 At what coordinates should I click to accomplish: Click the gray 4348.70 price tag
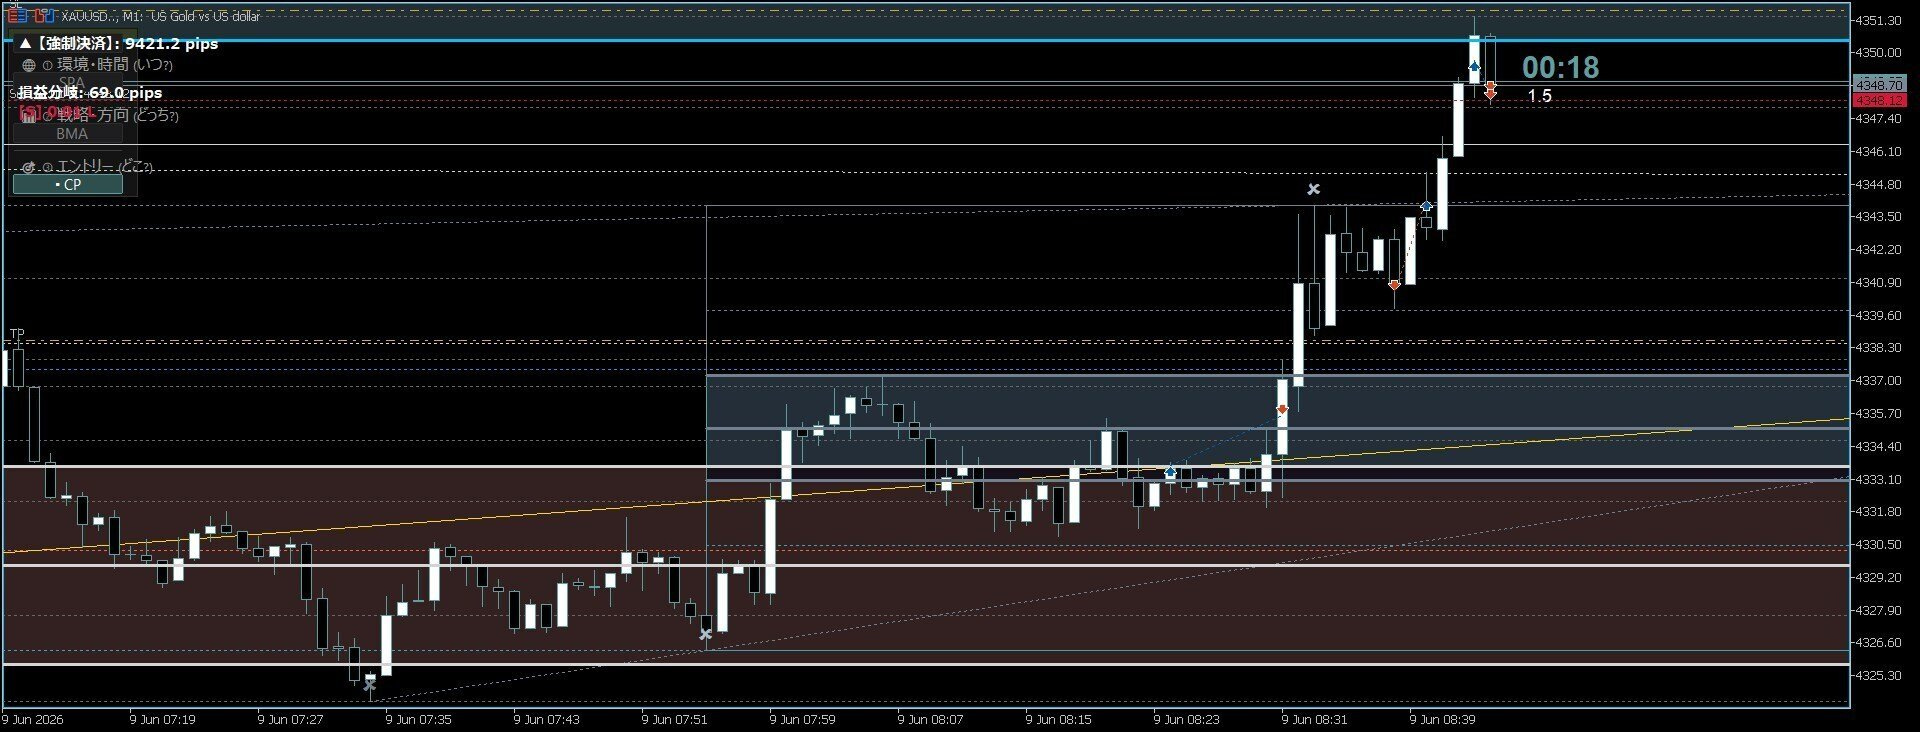pyautogui.click(x=1878, y=86)
